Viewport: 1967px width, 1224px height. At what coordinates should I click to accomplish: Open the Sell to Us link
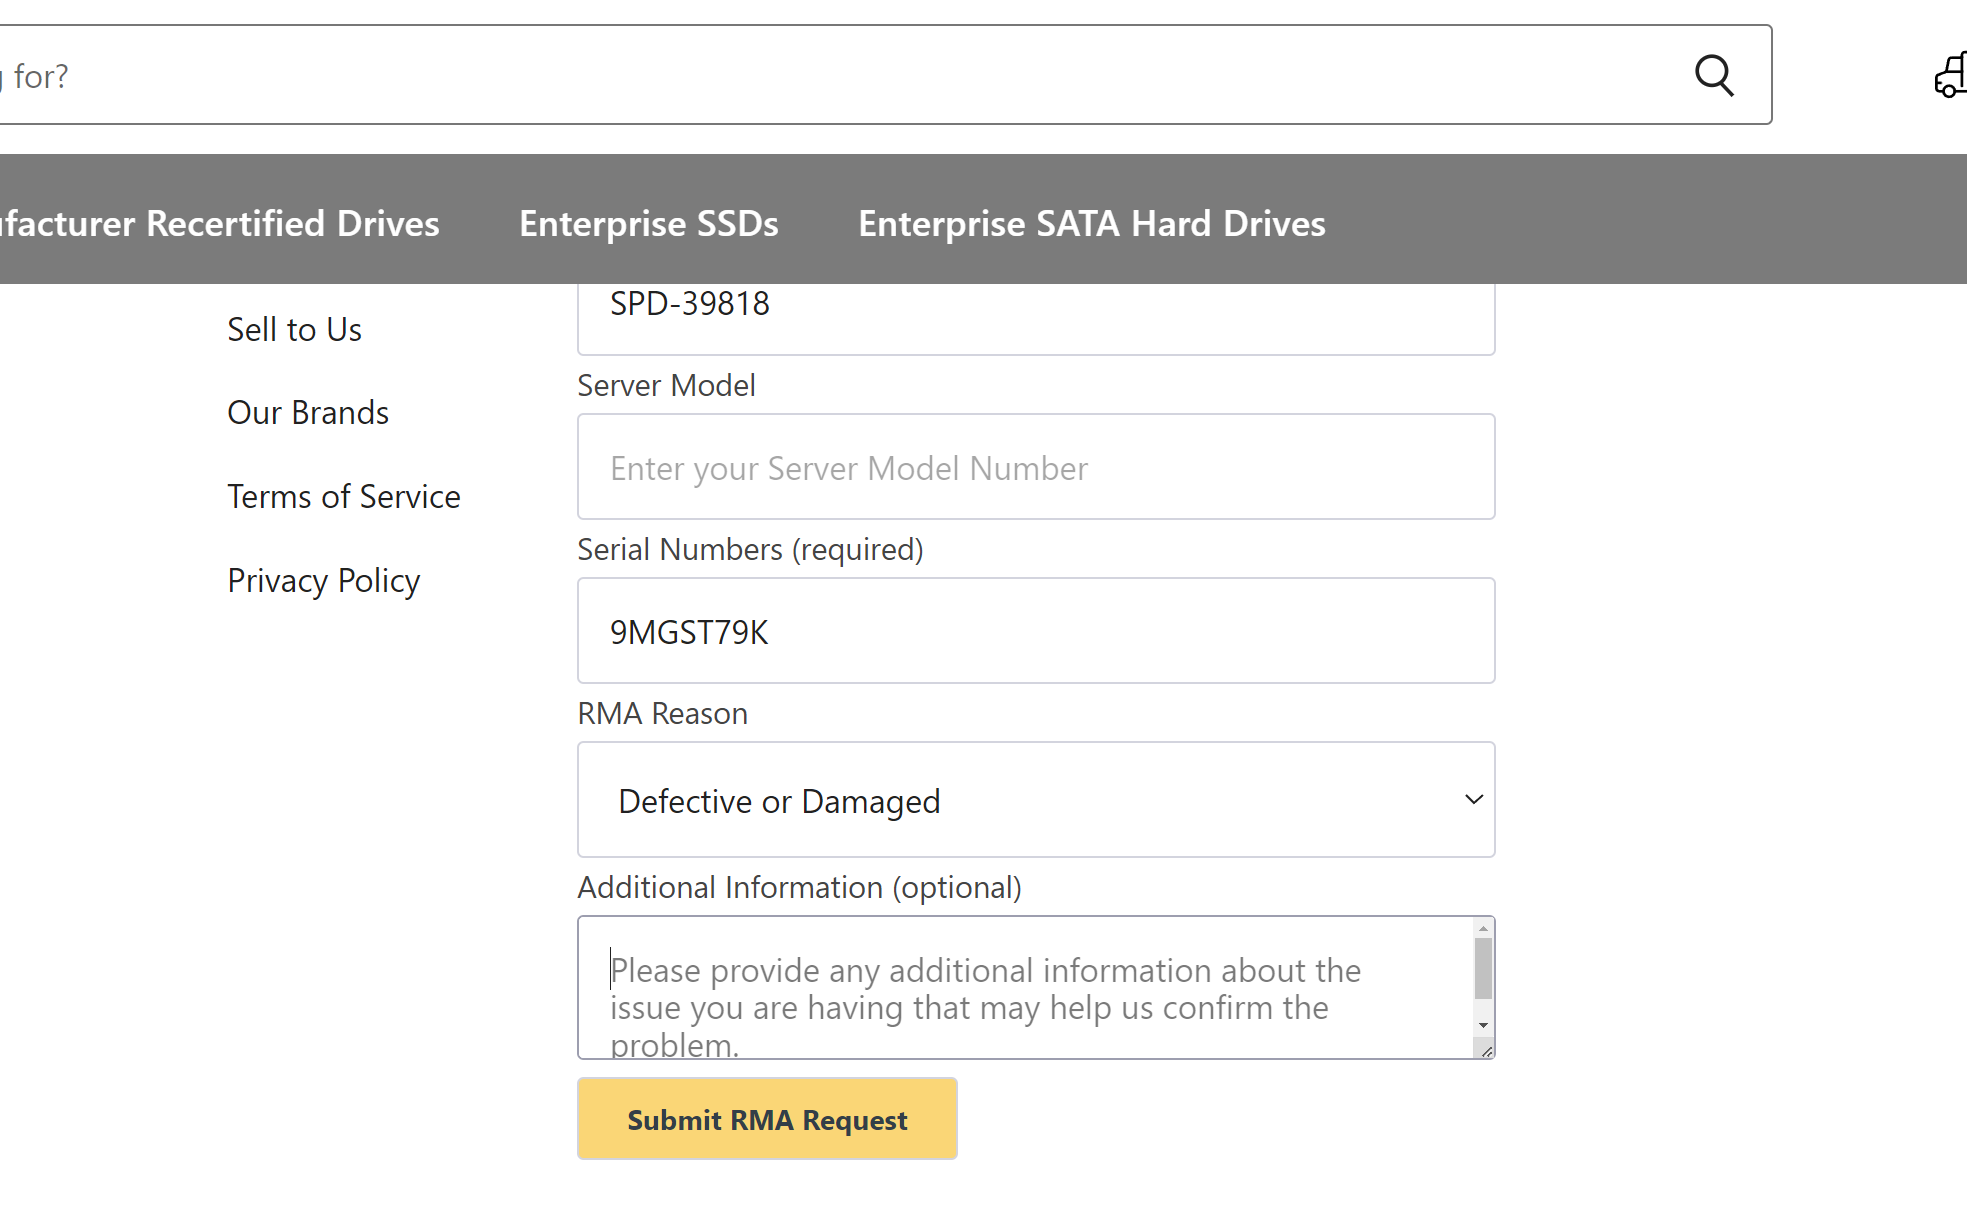pos(294,329)
